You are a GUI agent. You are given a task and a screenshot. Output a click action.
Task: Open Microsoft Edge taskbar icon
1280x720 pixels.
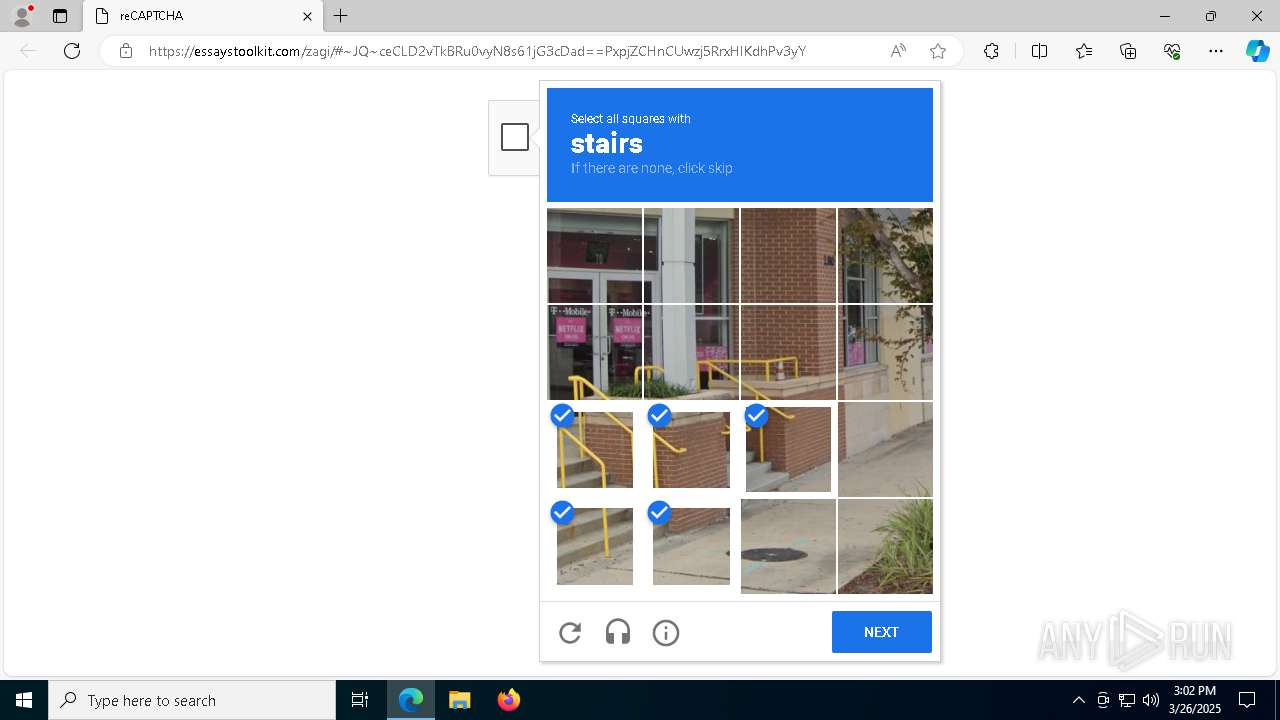click(411, 700)
